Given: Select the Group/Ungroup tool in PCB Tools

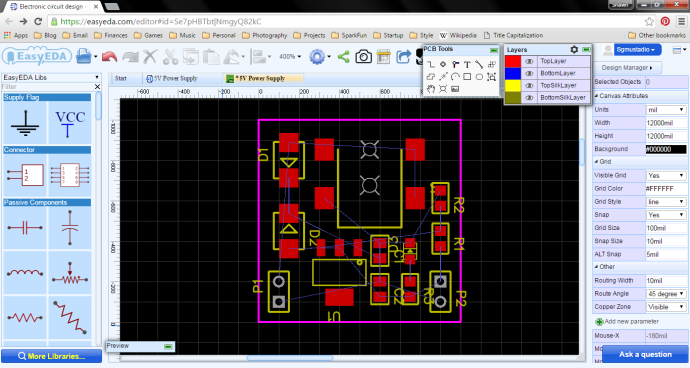Looking at the screenshot, I should click(x=492, y=65).
